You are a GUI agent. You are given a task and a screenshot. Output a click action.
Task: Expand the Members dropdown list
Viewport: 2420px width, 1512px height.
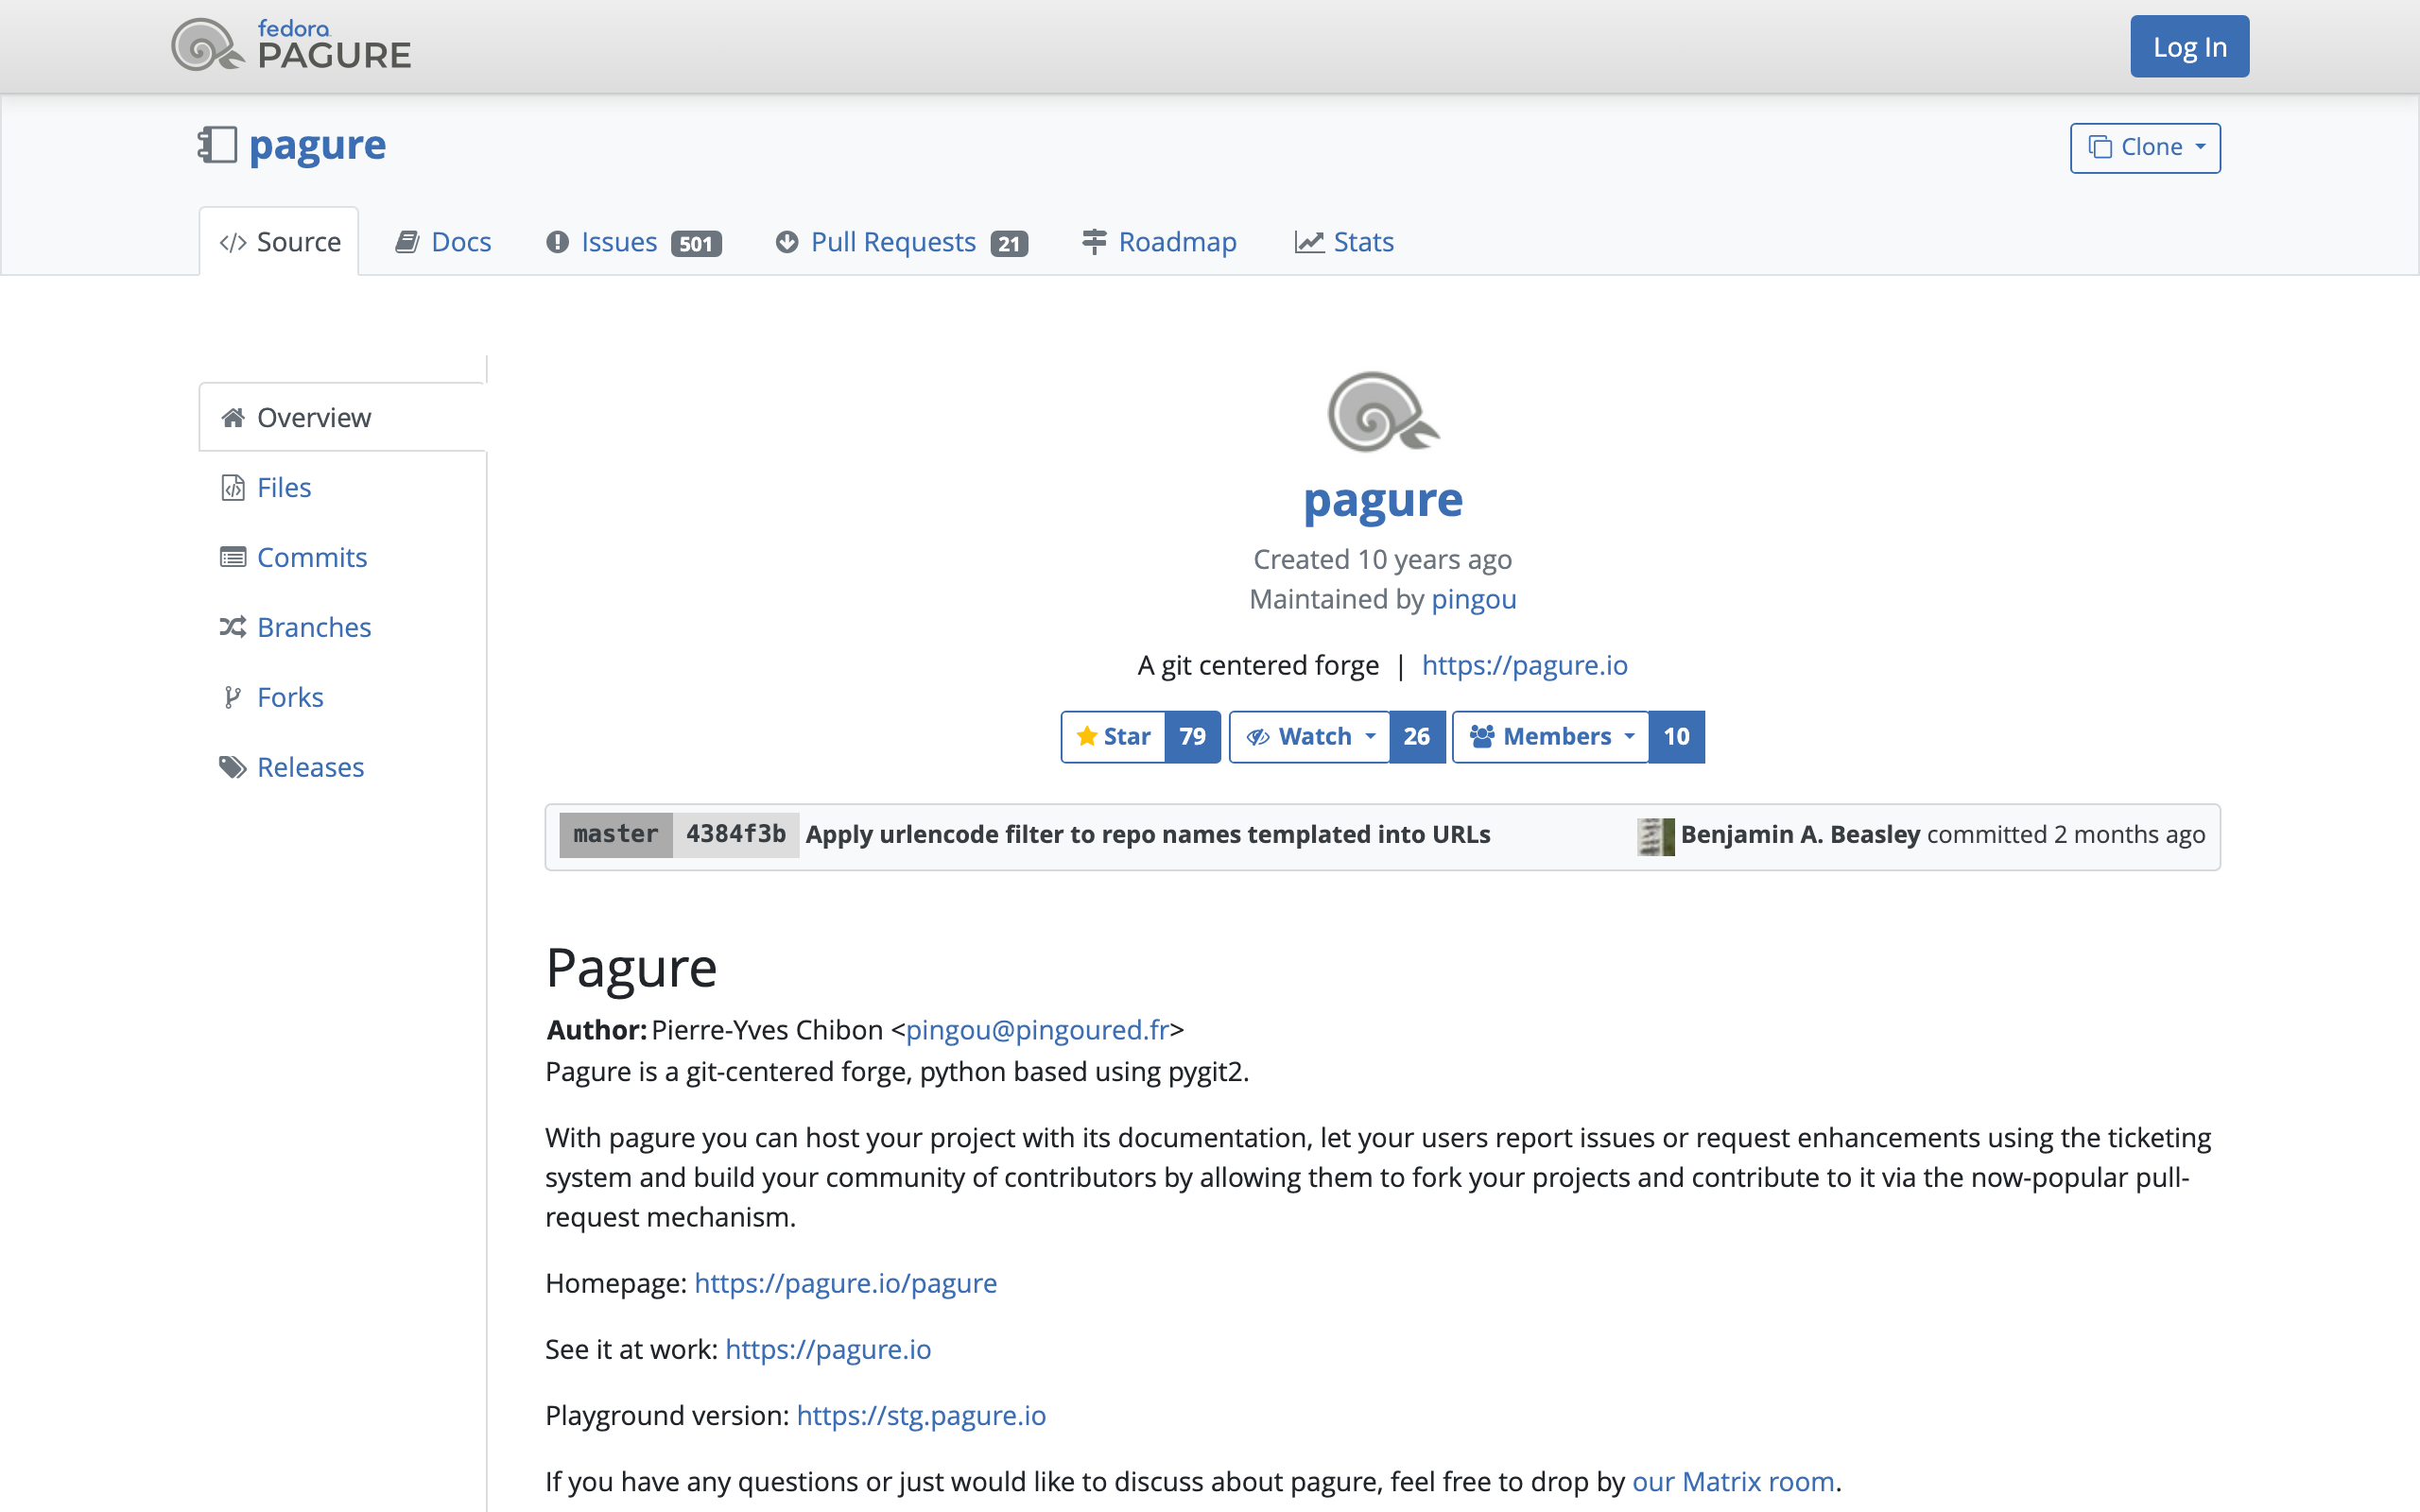point(1550,737)
